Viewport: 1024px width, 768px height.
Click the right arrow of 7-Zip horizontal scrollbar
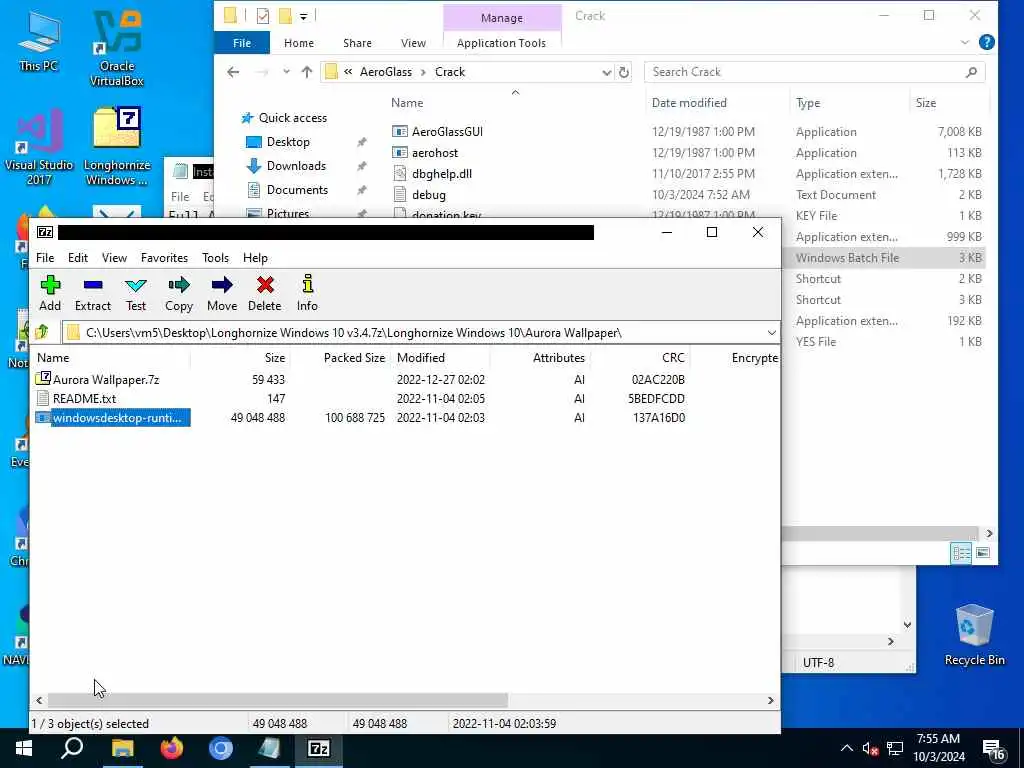[771, 700]
